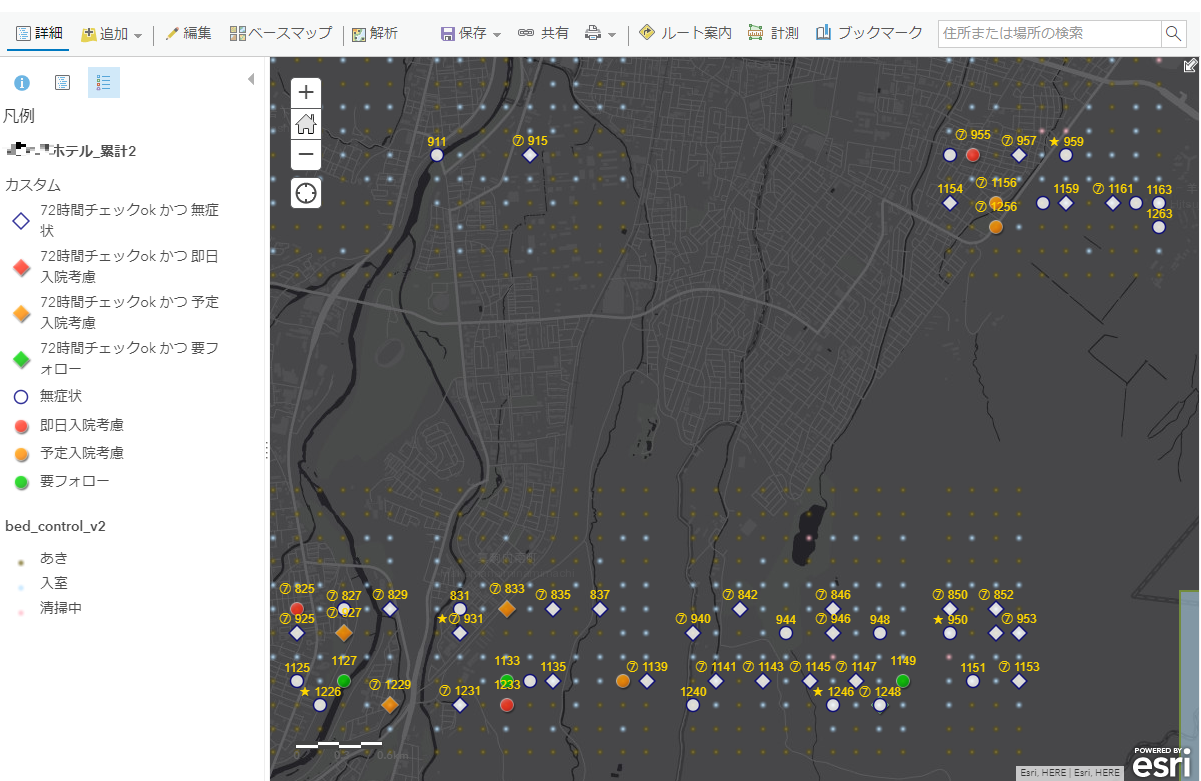Open the 解析 analysis menu
The image size is (1201, 781).
click(x=374, y=34)
